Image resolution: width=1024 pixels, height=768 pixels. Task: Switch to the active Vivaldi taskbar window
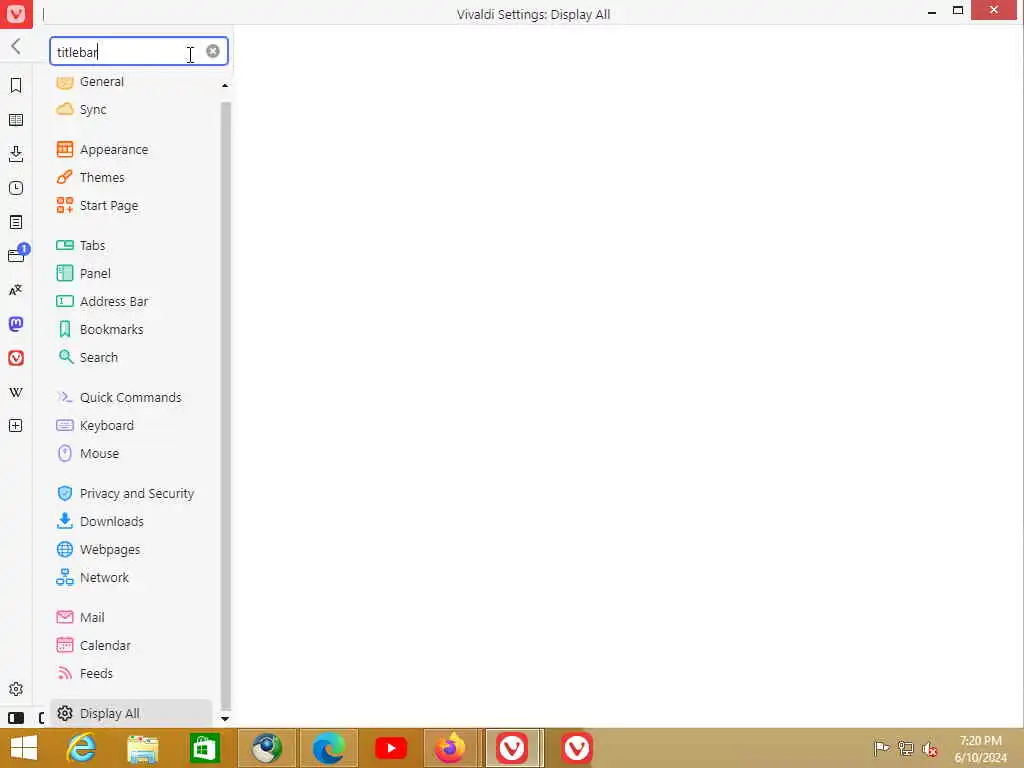(513, 748)
